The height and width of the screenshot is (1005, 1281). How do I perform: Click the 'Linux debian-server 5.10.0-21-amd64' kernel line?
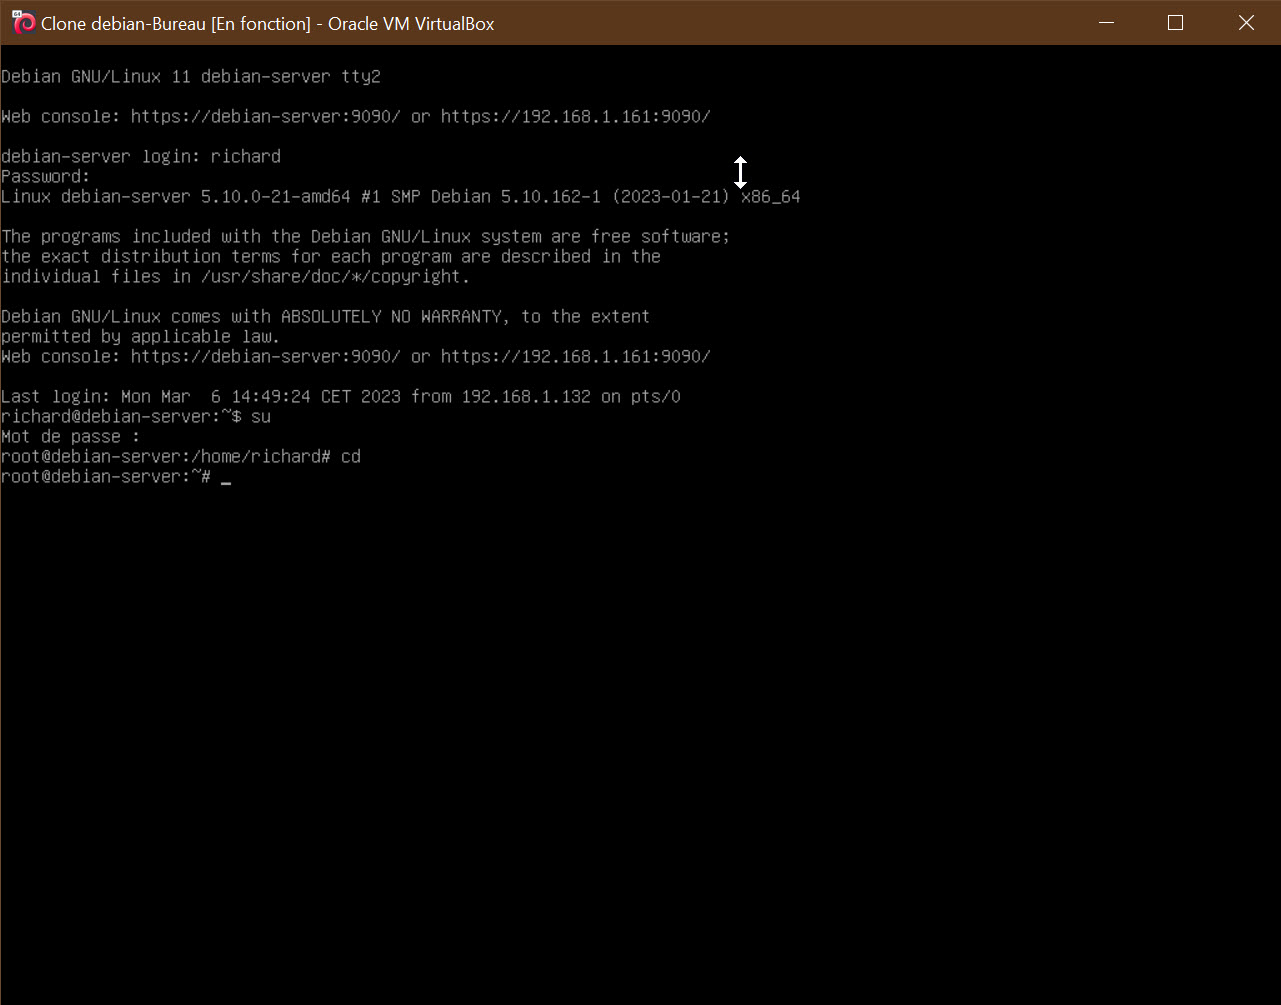tap(401, 196)
